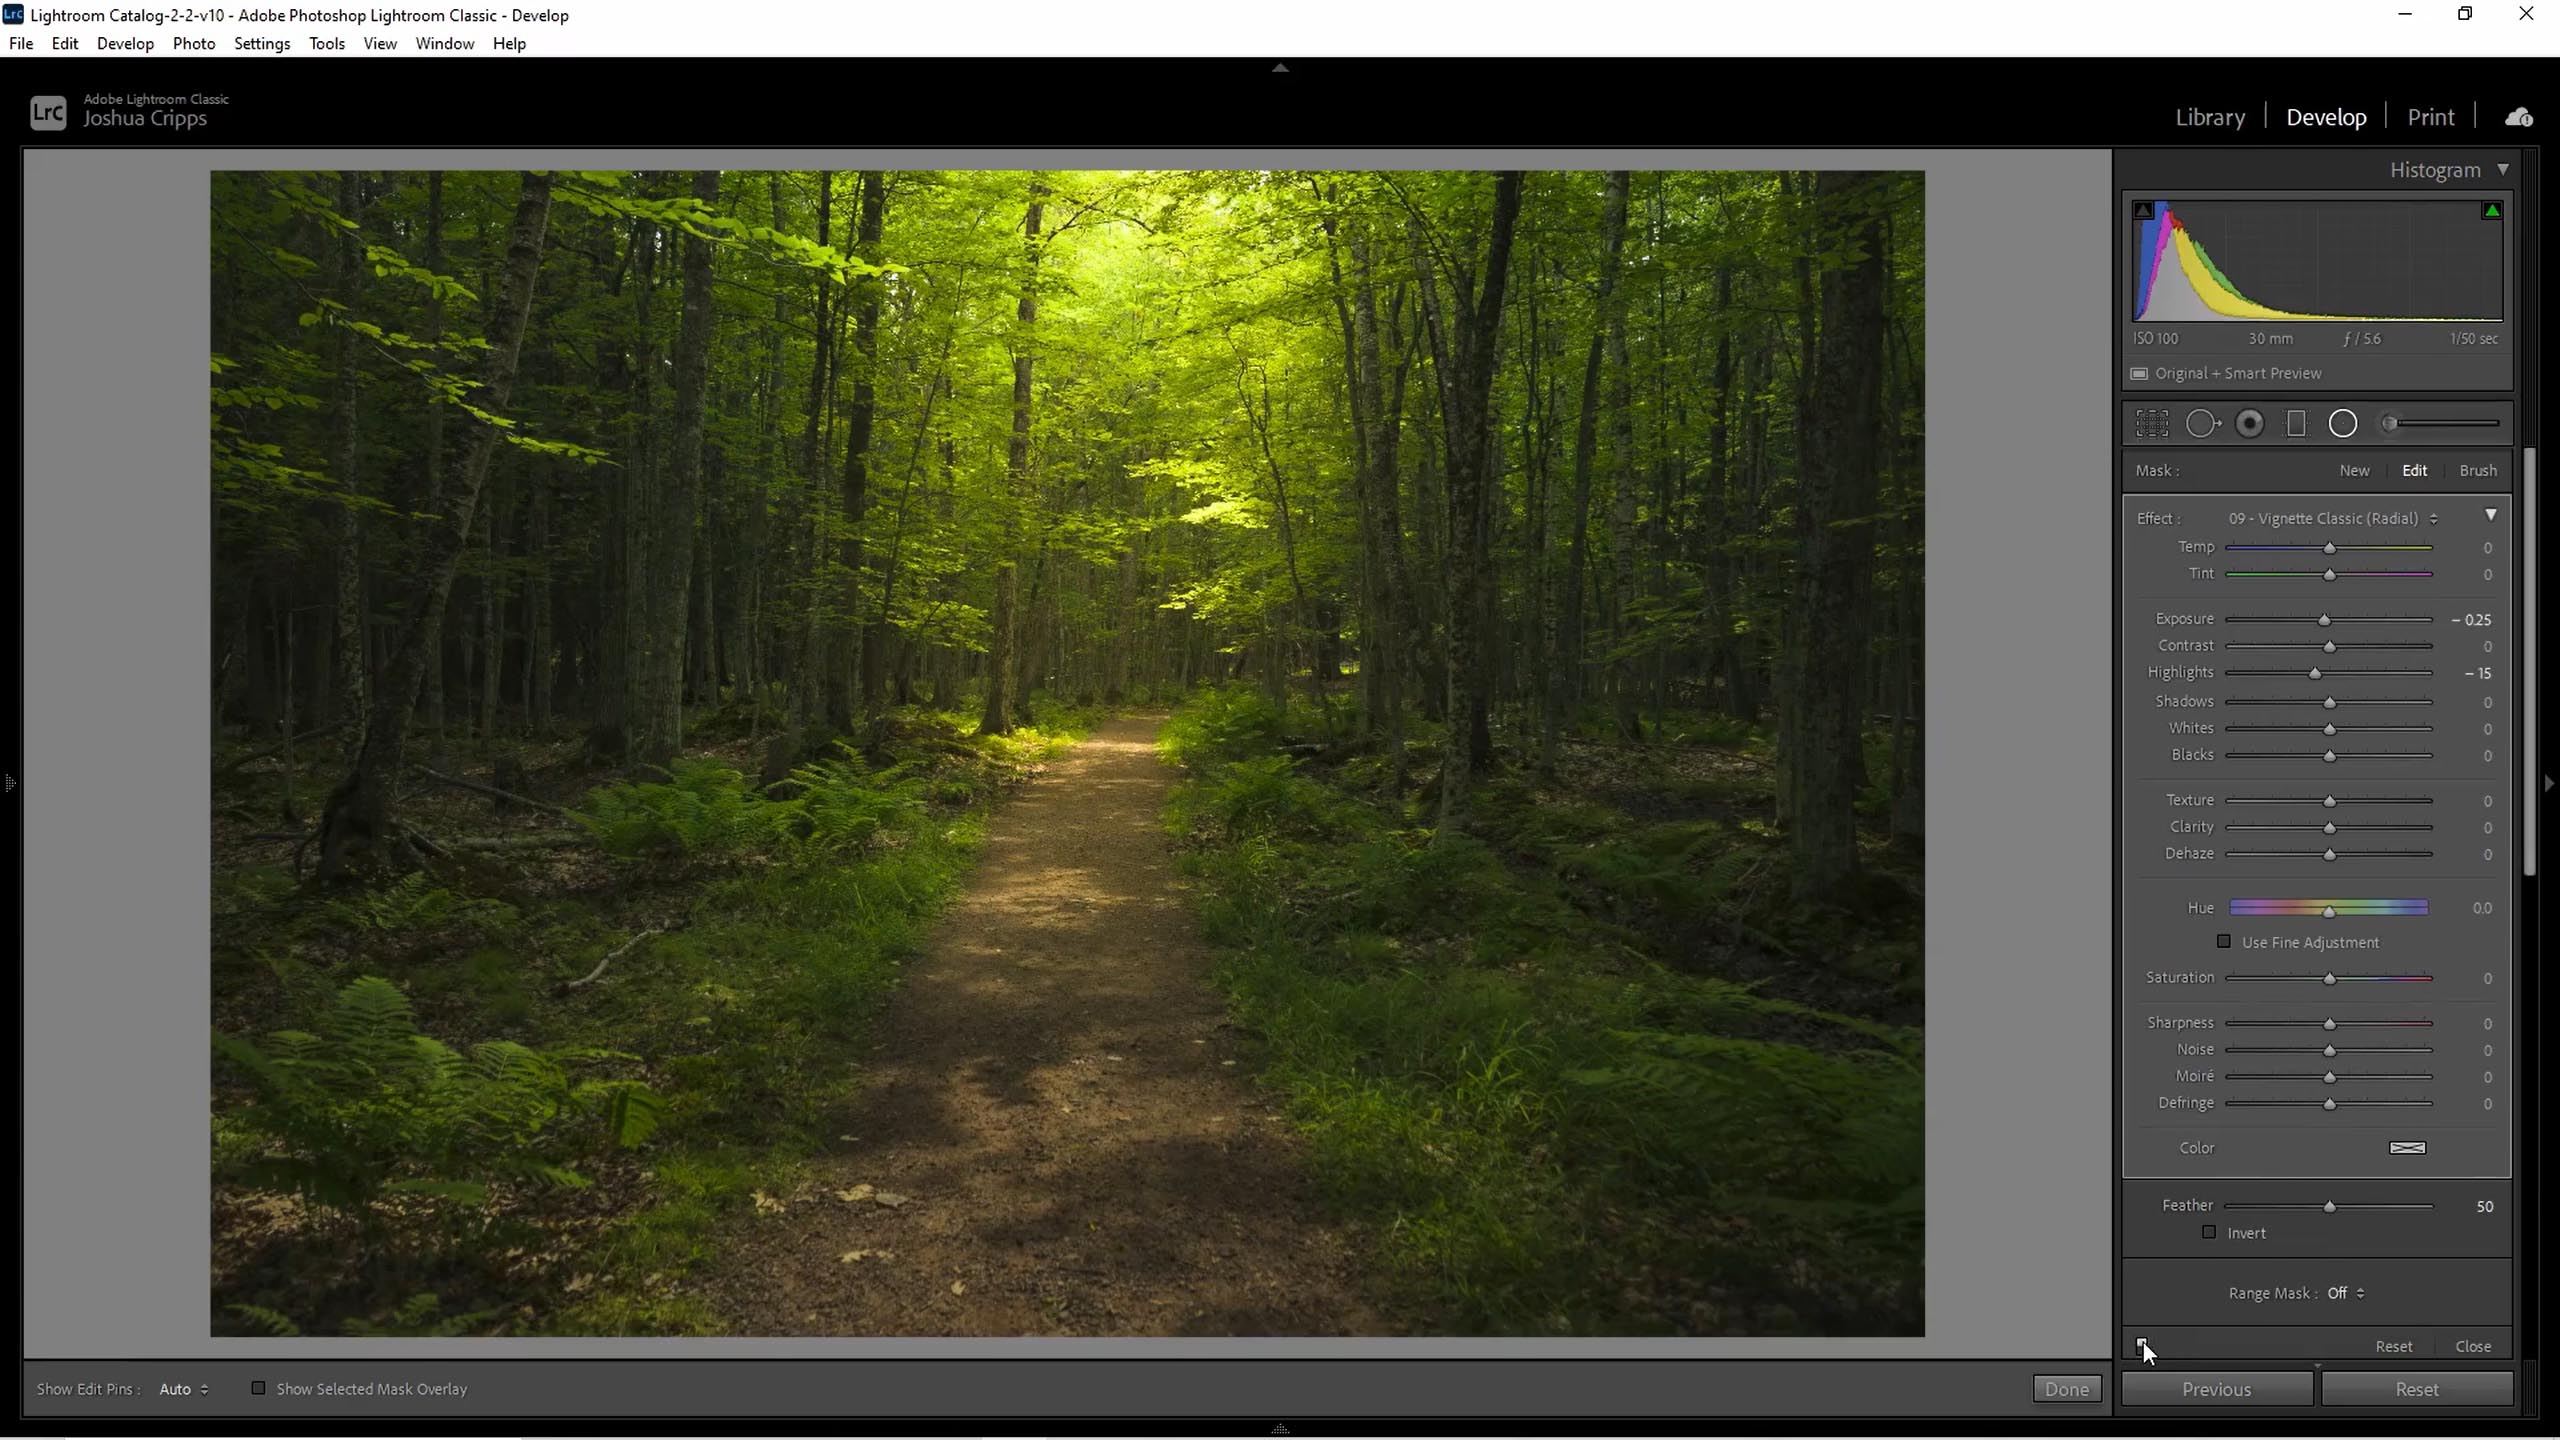
Task: Select the Adjustment Brush tool
Action: click(2441, 424)
